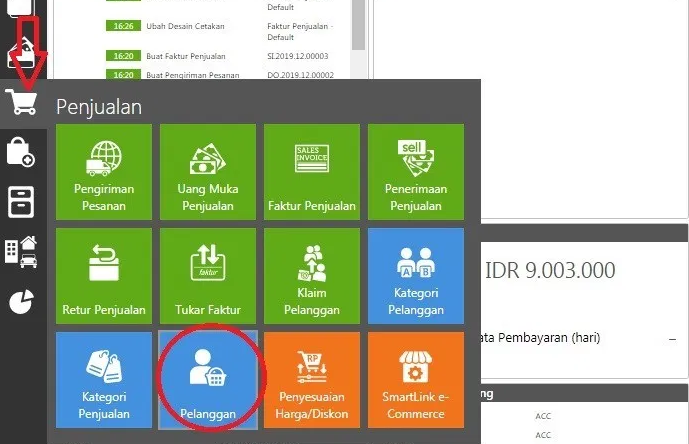
Task: Open the Klaim Pelanggan tile
Action: tap(312, 276)
